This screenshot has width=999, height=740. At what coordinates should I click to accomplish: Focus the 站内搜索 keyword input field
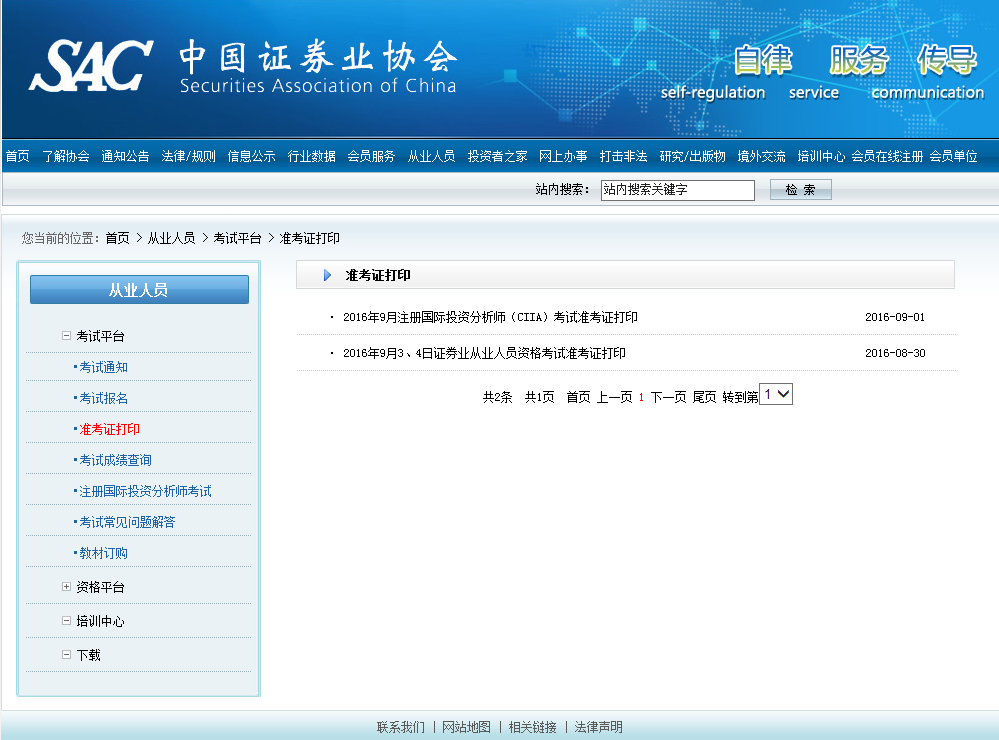tap(677, 190)
